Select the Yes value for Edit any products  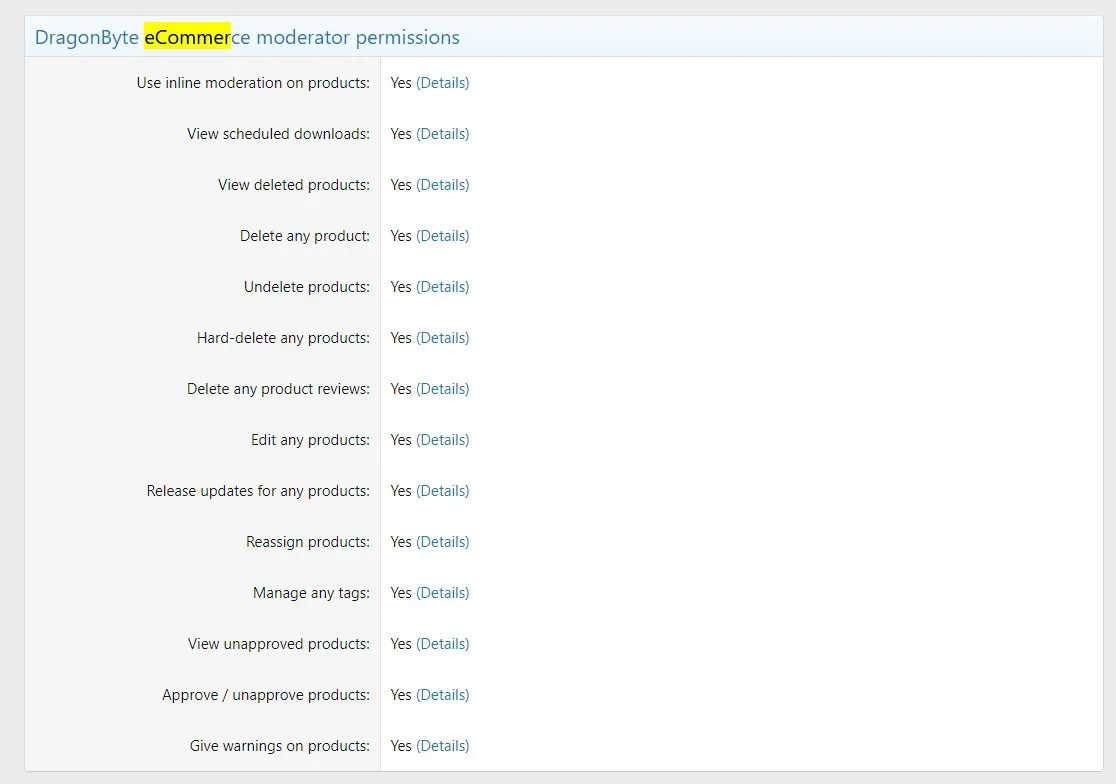pos(401,440)
